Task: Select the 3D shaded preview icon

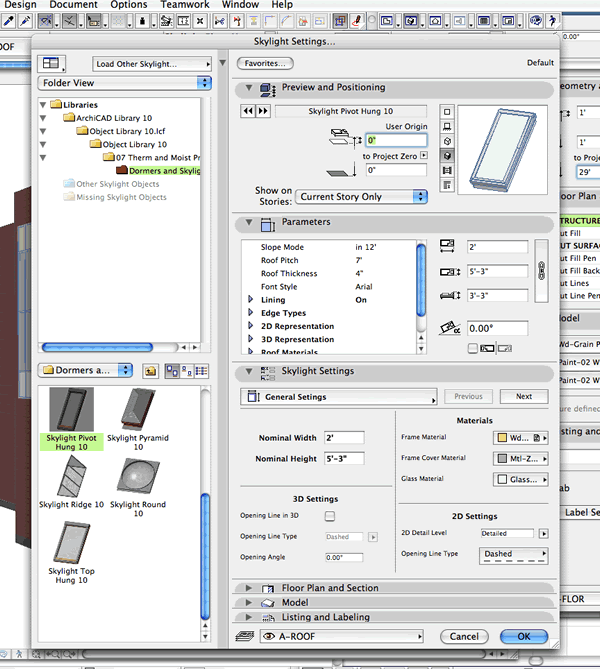Action: coord(446,156)
